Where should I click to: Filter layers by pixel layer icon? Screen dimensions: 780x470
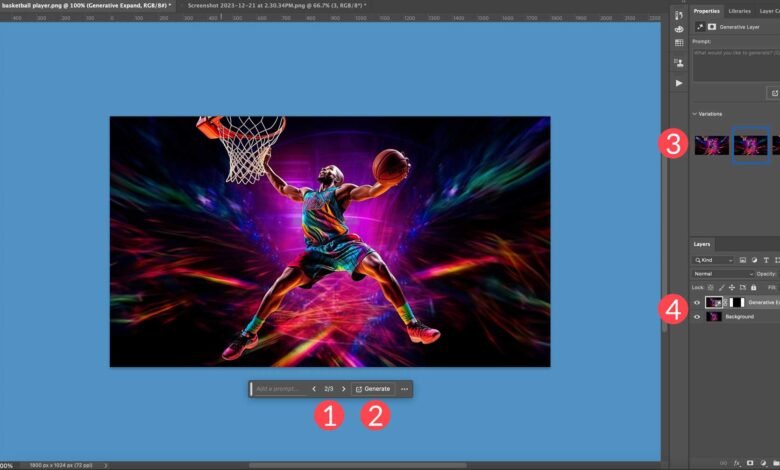(743, 260)
